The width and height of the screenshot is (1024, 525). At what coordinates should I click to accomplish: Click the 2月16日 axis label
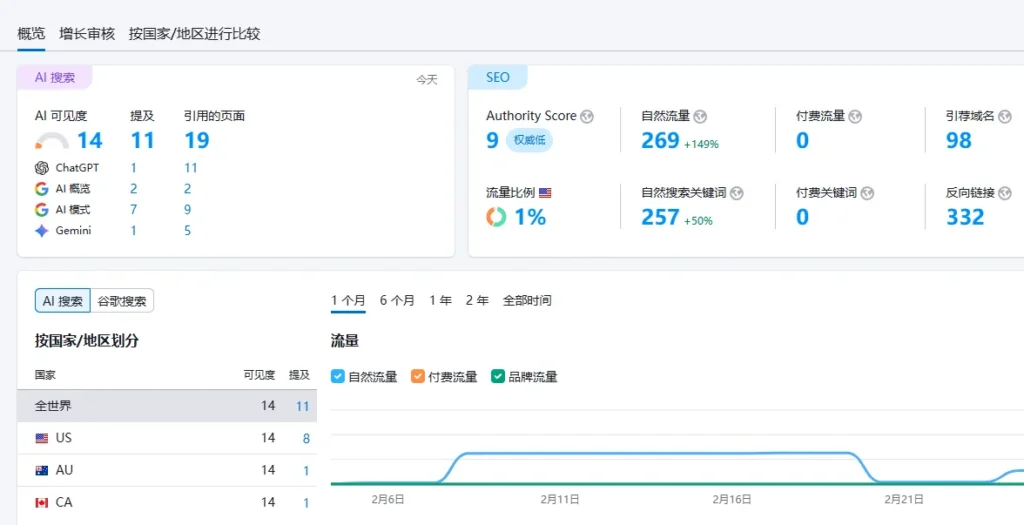coord(731,500)
